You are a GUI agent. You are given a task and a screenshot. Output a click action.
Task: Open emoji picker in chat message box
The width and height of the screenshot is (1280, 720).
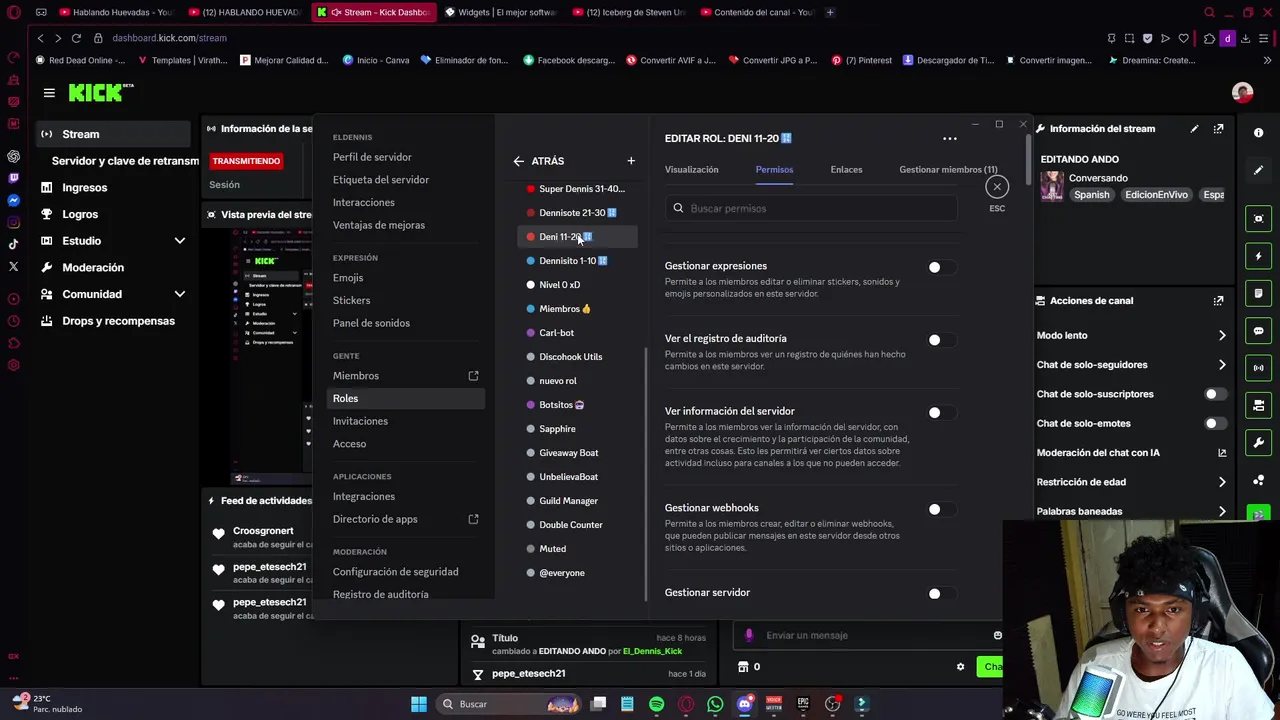pyautogui.click(x=997, y=635)
